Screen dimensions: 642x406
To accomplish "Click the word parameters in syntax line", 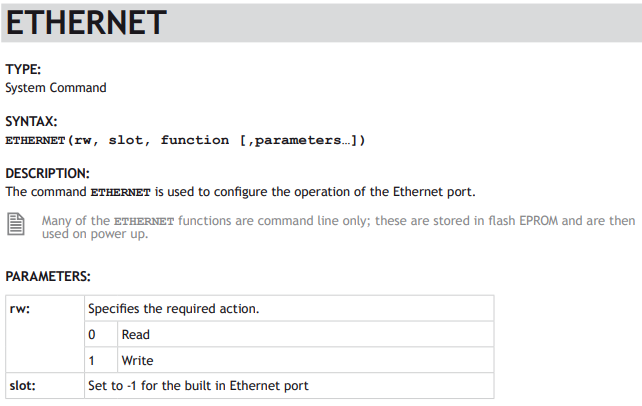I will coord(298,141).
